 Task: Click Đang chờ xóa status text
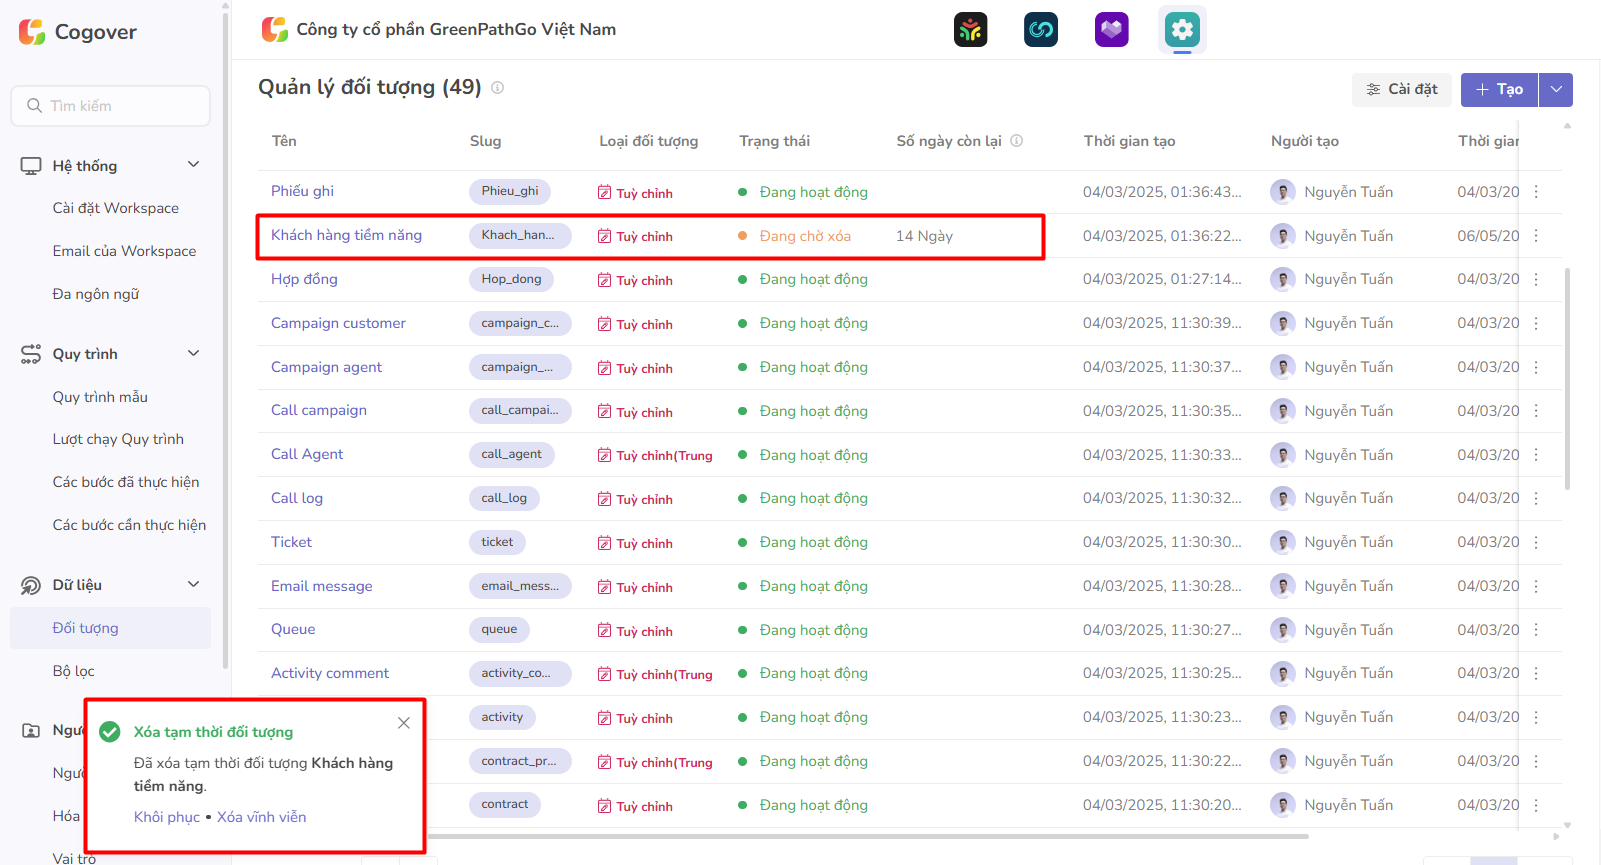tap(805, 236)
